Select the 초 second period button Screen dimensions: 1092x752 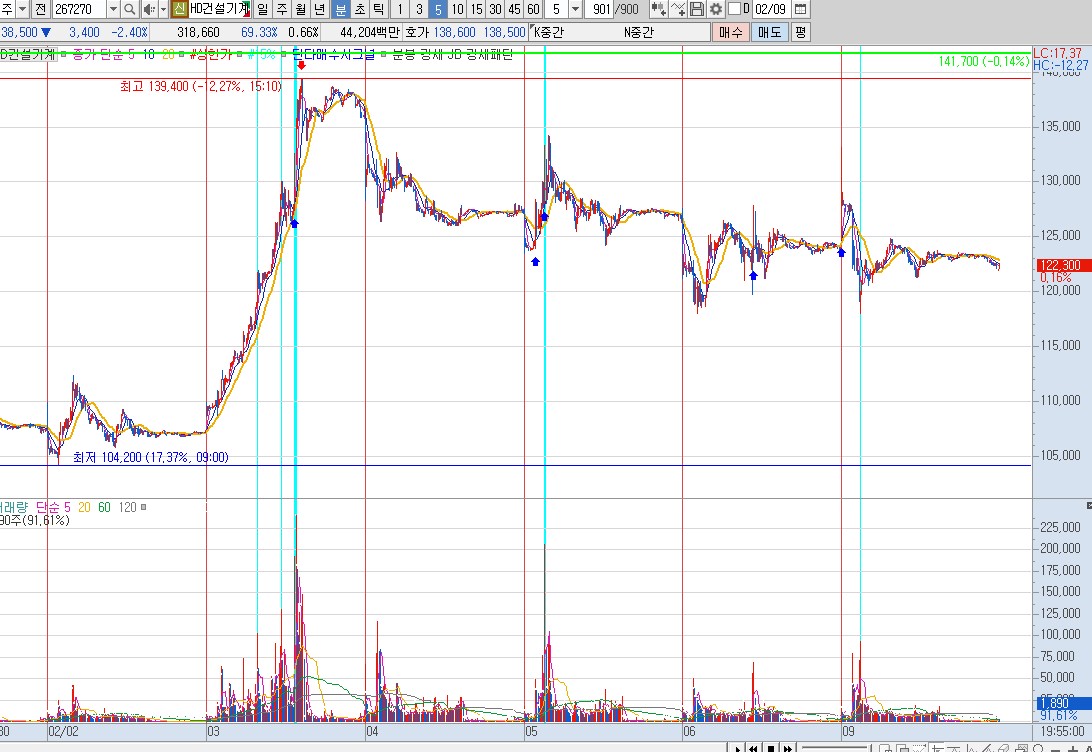359,9
